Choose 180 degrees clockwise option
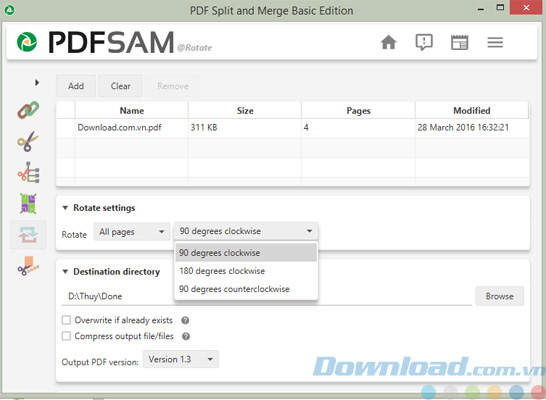The width and height of the screenshot is (546, 400). pos(246,271)
